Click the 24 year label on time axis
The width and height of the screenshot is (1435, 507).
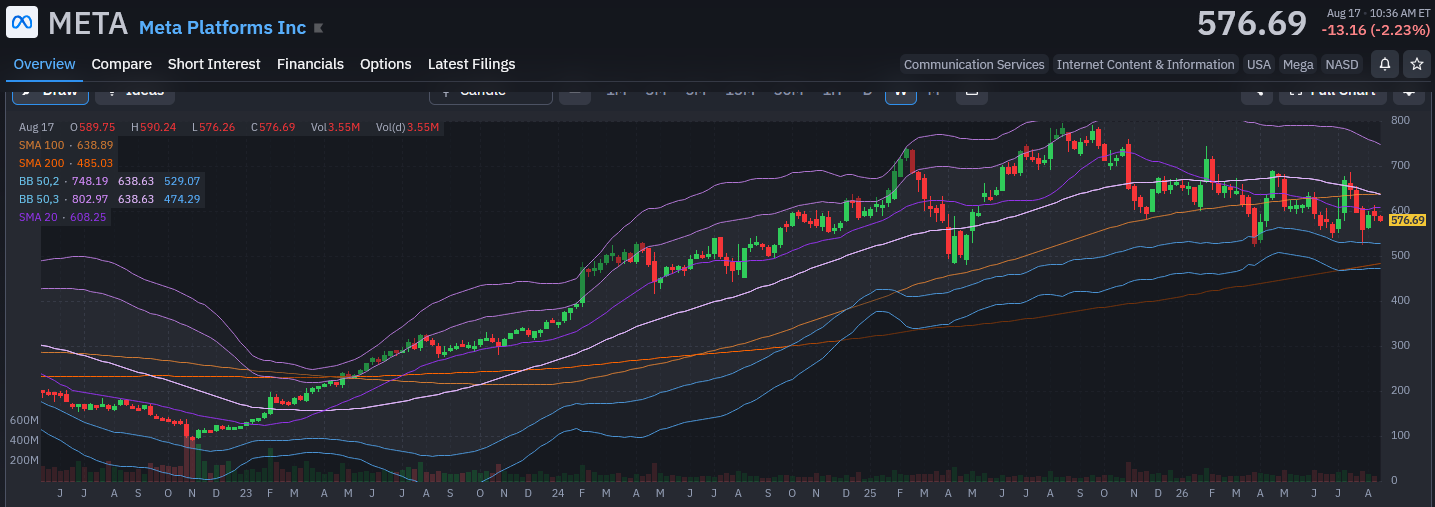click(x=557, y=493)
